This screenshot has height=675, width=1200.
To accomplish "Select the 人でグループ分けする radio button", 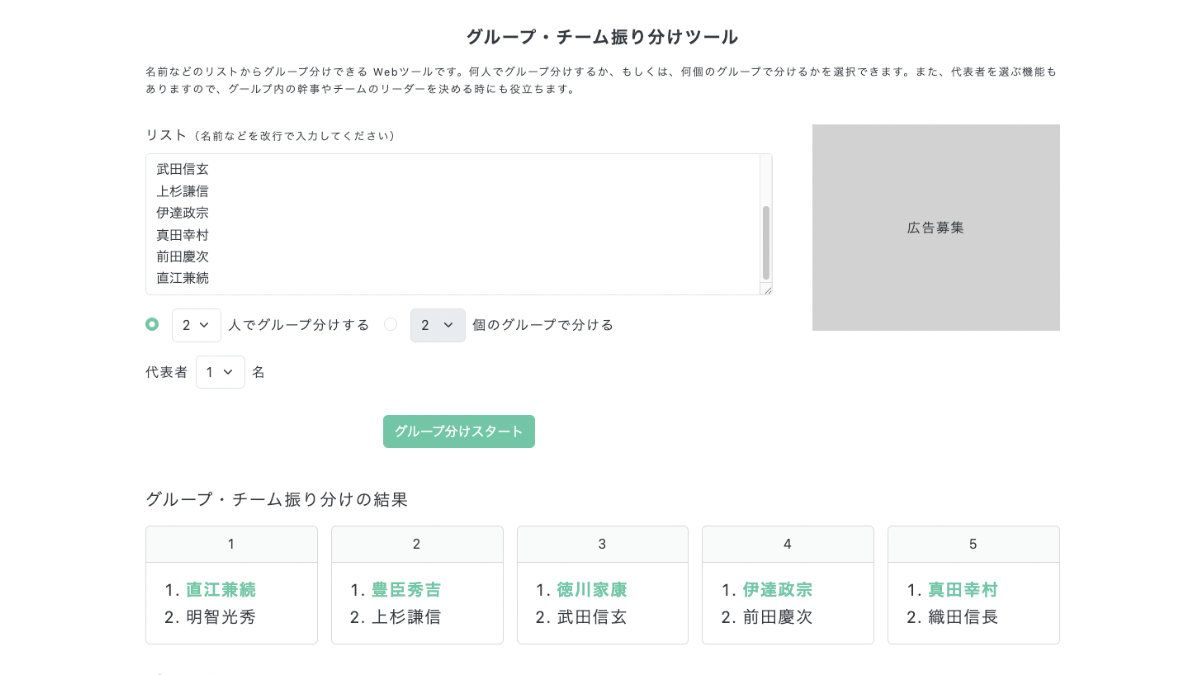I will [x=152, y=324].
